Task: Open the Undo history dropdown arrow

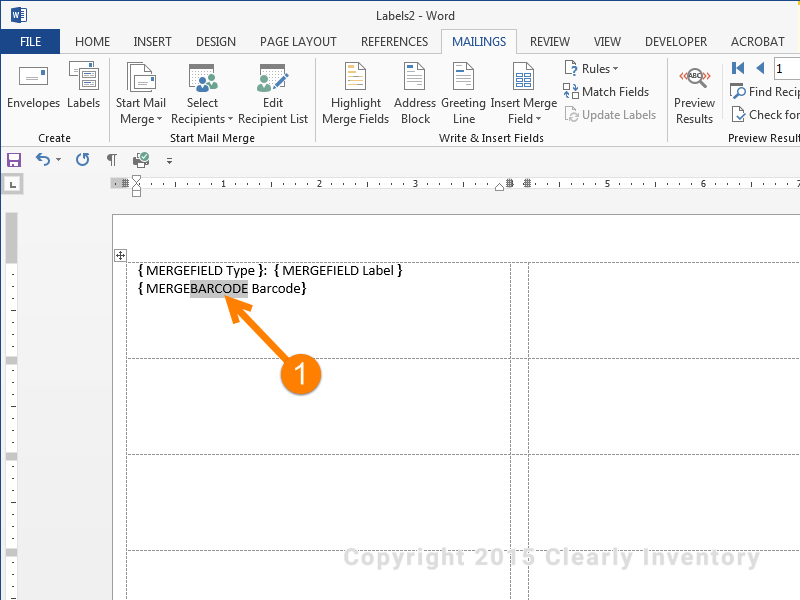Action: [x=59, y=160]
